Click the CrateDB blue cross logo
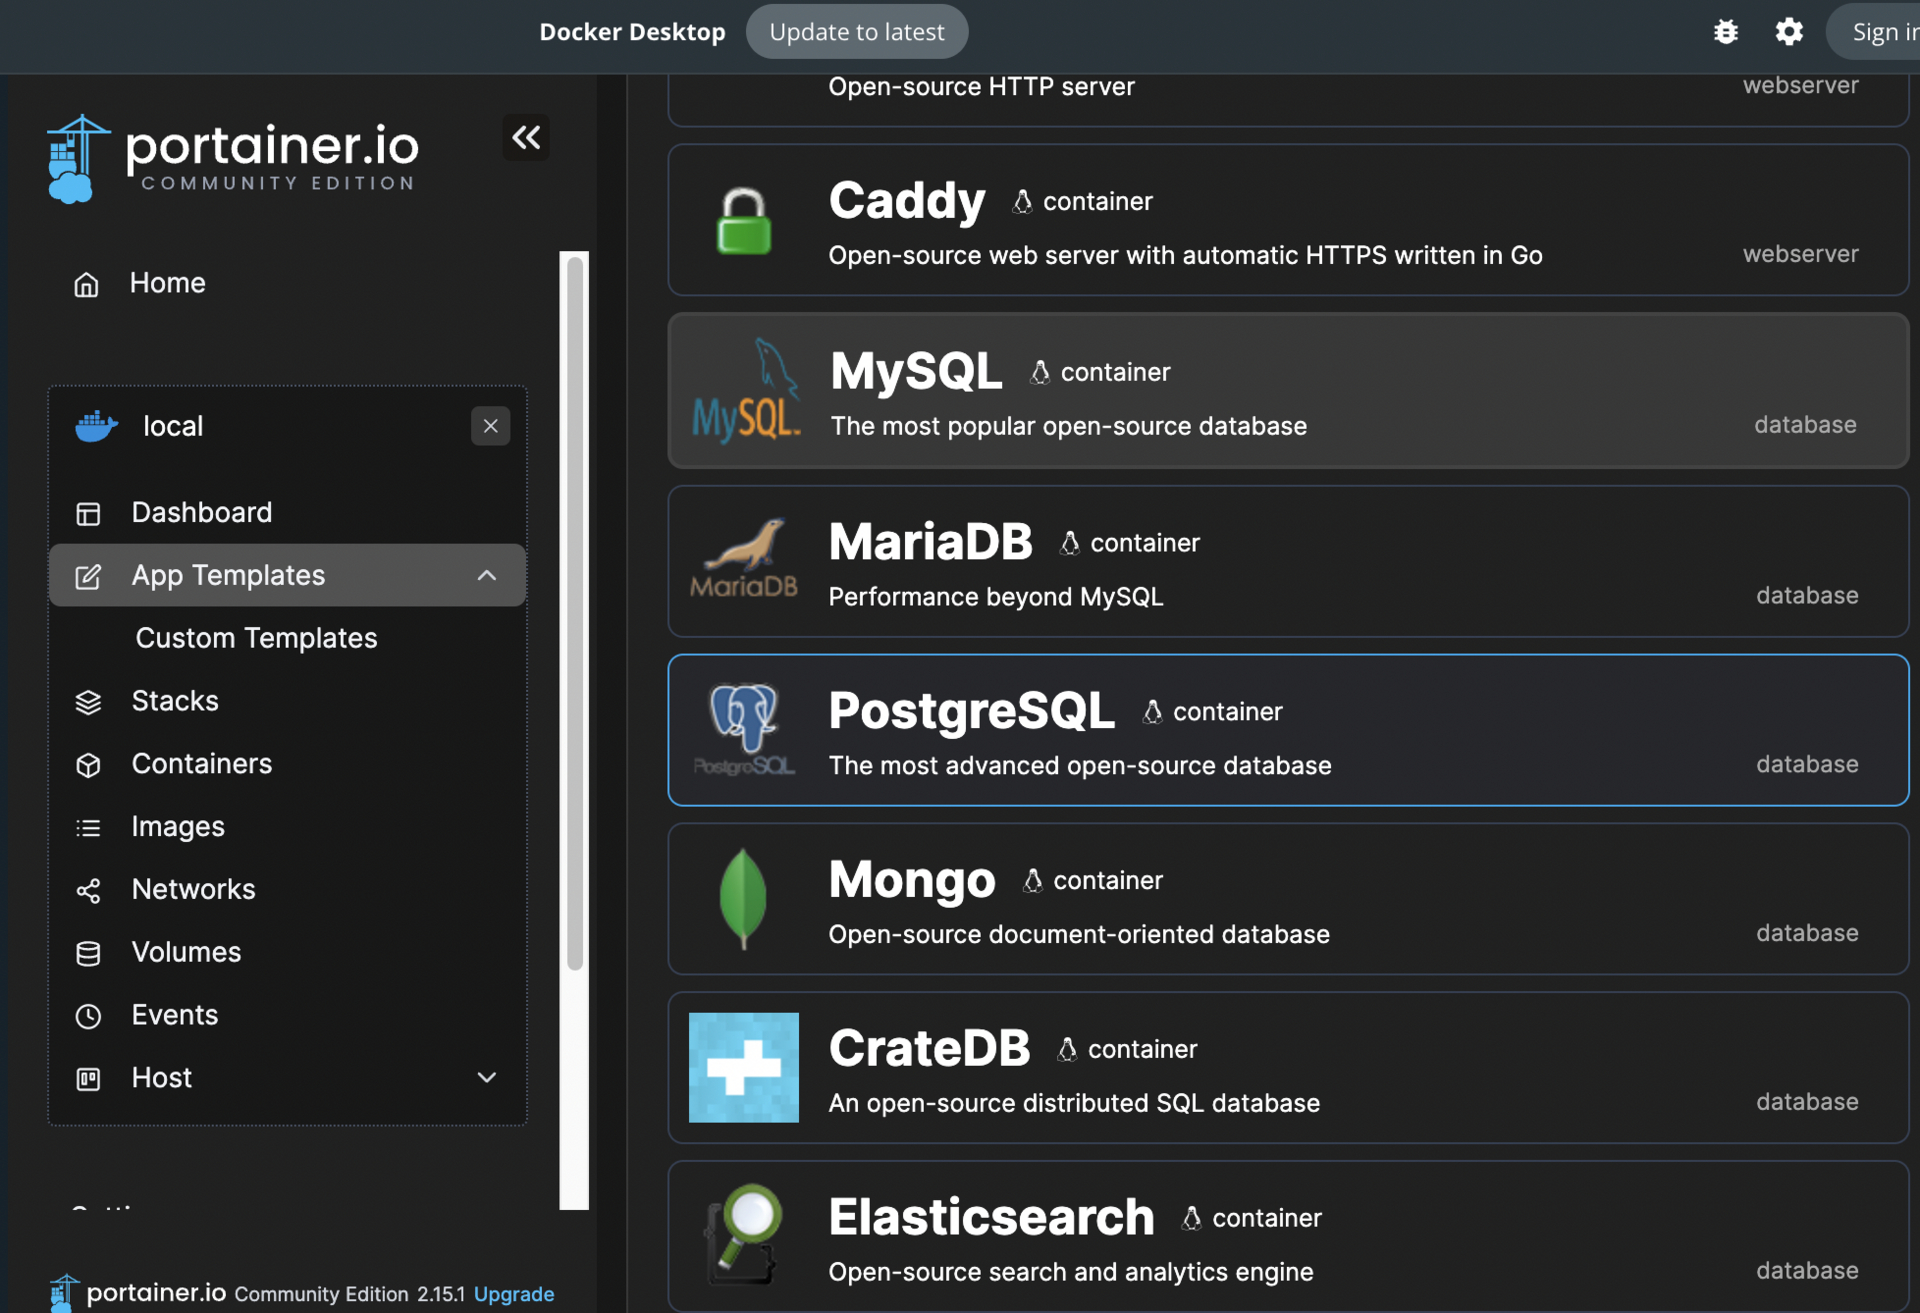Image resolution: width=1920 pixels, height=1313 pixels. pos(744,1068)
